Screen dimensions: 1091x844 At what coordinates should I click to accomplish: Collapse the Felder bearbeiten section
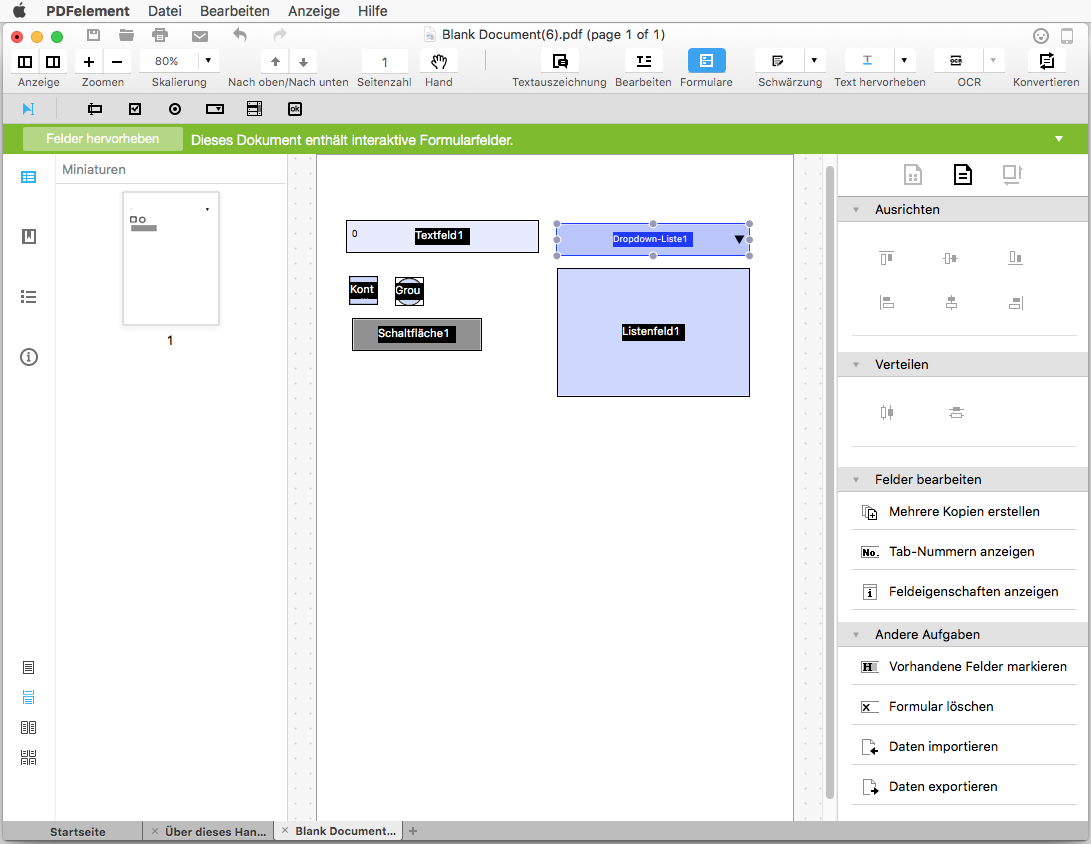(856, 479)
